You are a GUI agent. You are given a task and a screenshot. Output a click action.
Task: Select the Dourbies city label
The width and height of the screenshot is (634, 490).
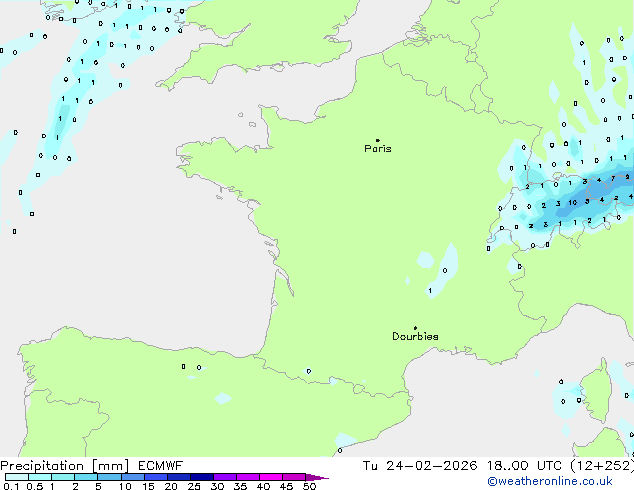[x=415, y=336]
